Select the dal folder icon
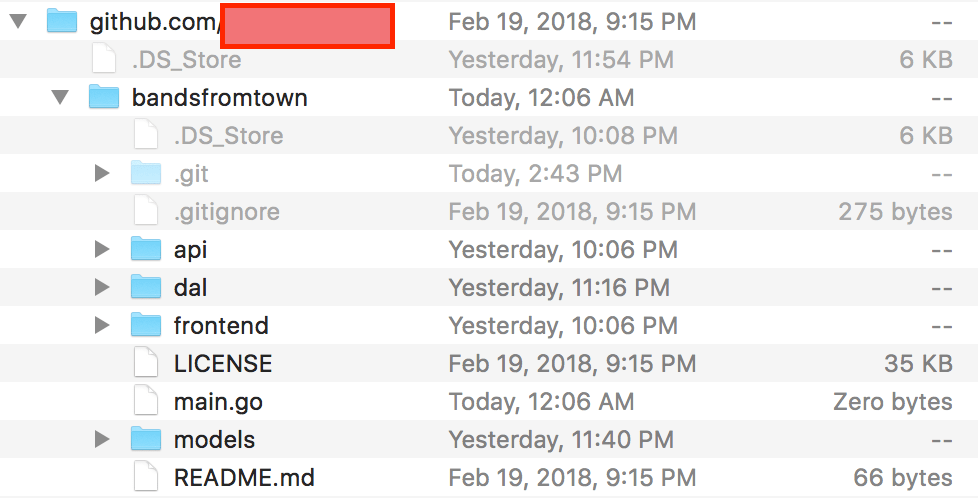The image size is (978, 498). tap(146, 287)
